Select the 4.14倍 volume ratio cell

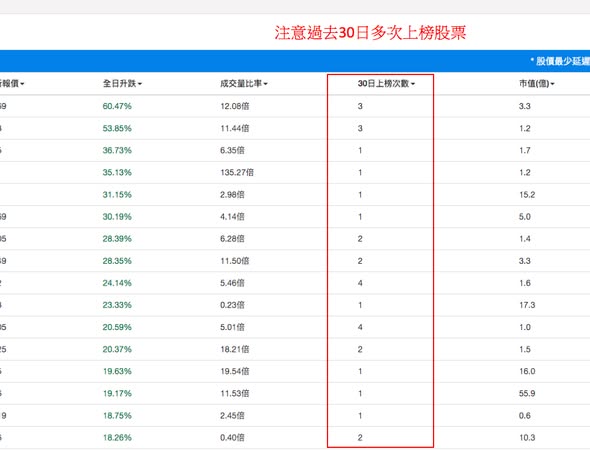[232, 217]
